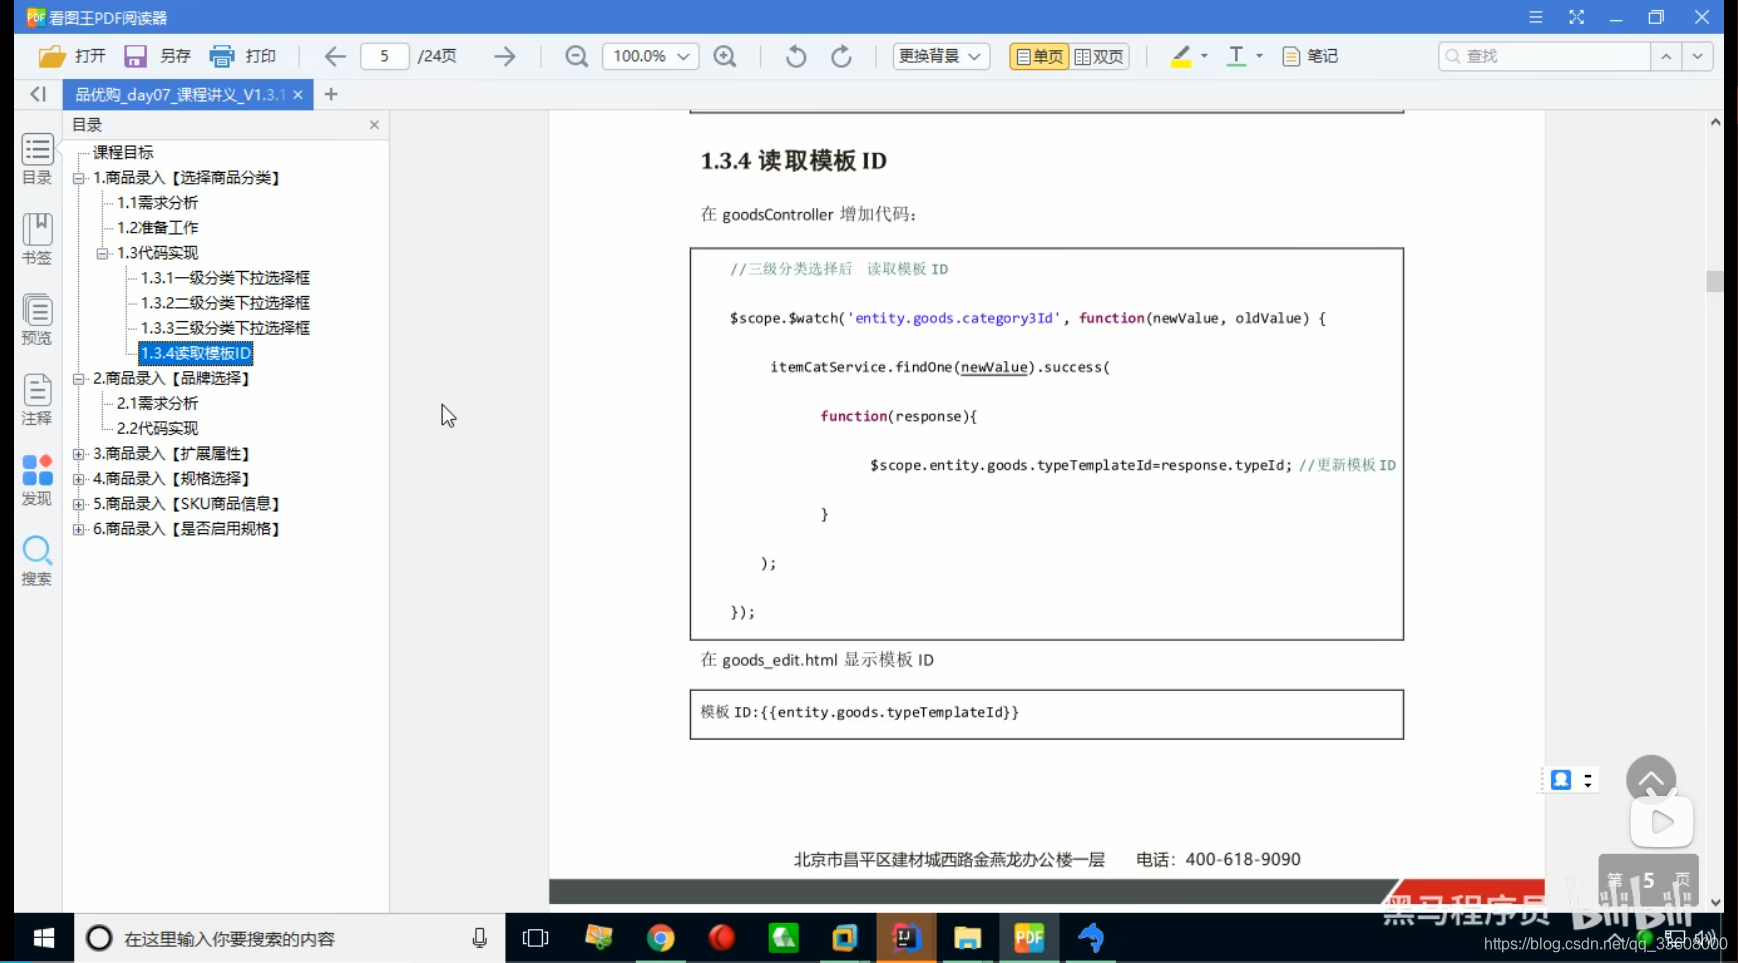Close the 目录 outline panel
This screenshot has height=963, width=1738.
coord(374,125)
